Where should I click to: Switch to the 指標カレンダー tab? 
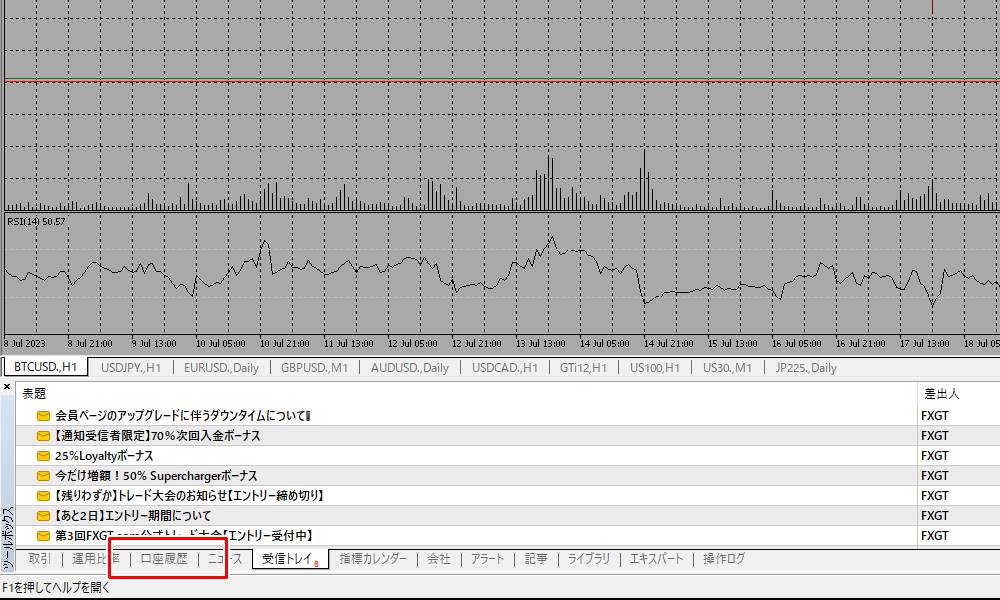click(373, 559)
